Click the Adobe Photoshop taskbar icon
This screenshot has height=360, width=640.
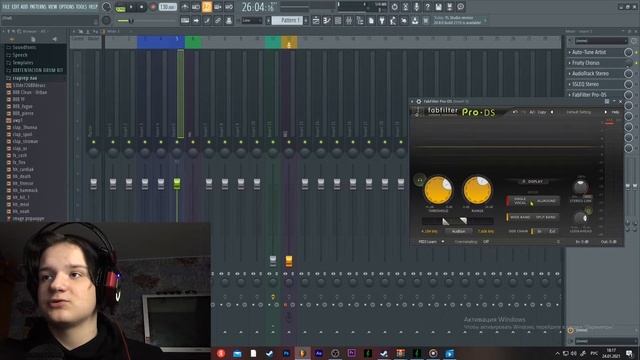(286, 353)
